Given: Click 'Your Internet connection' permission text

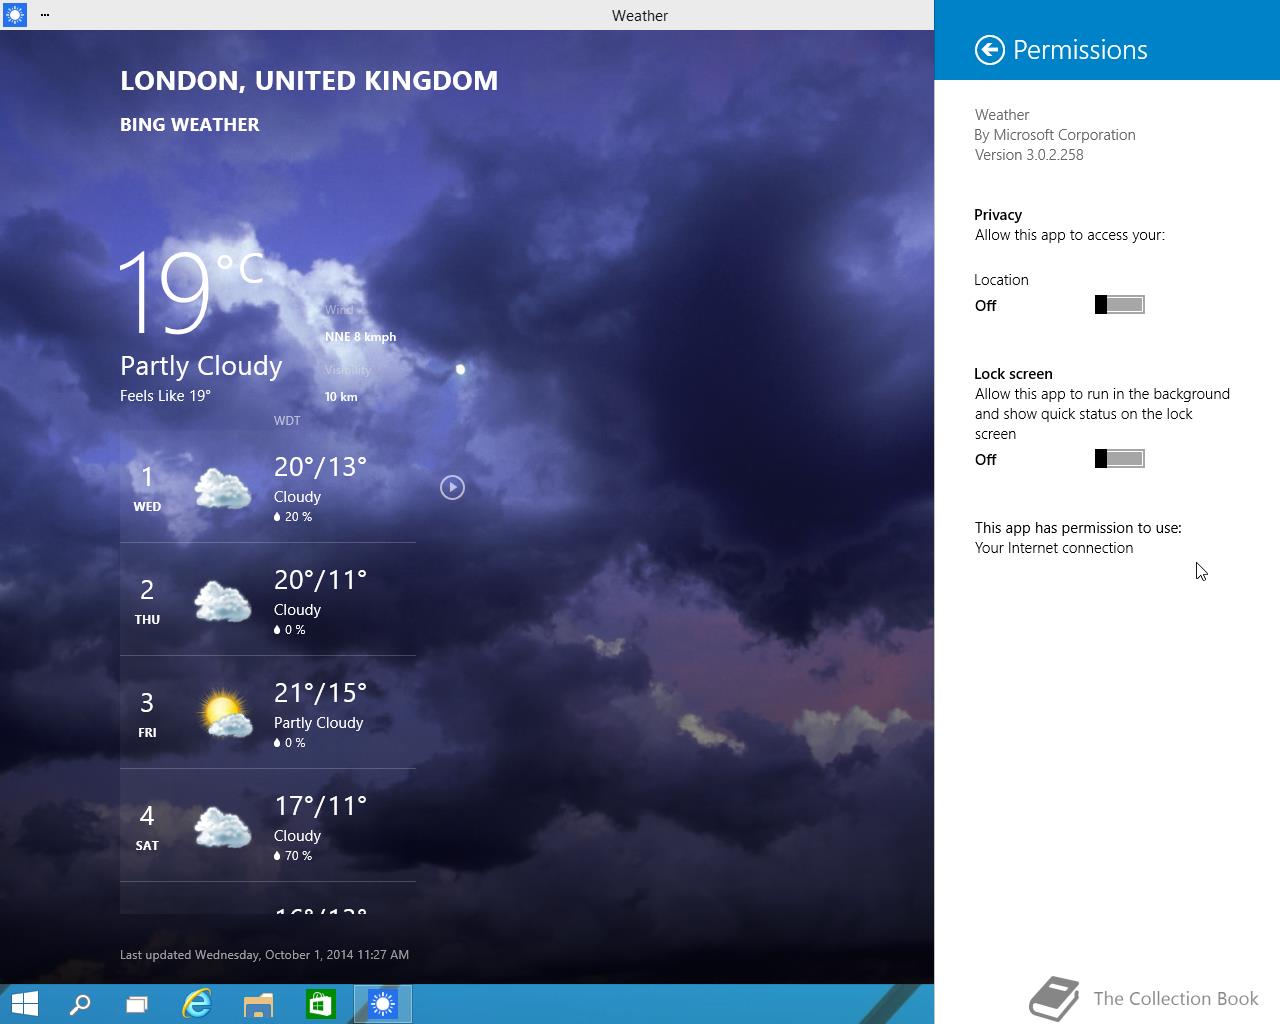Looking at the screenshot, I should coord(1054,548).
